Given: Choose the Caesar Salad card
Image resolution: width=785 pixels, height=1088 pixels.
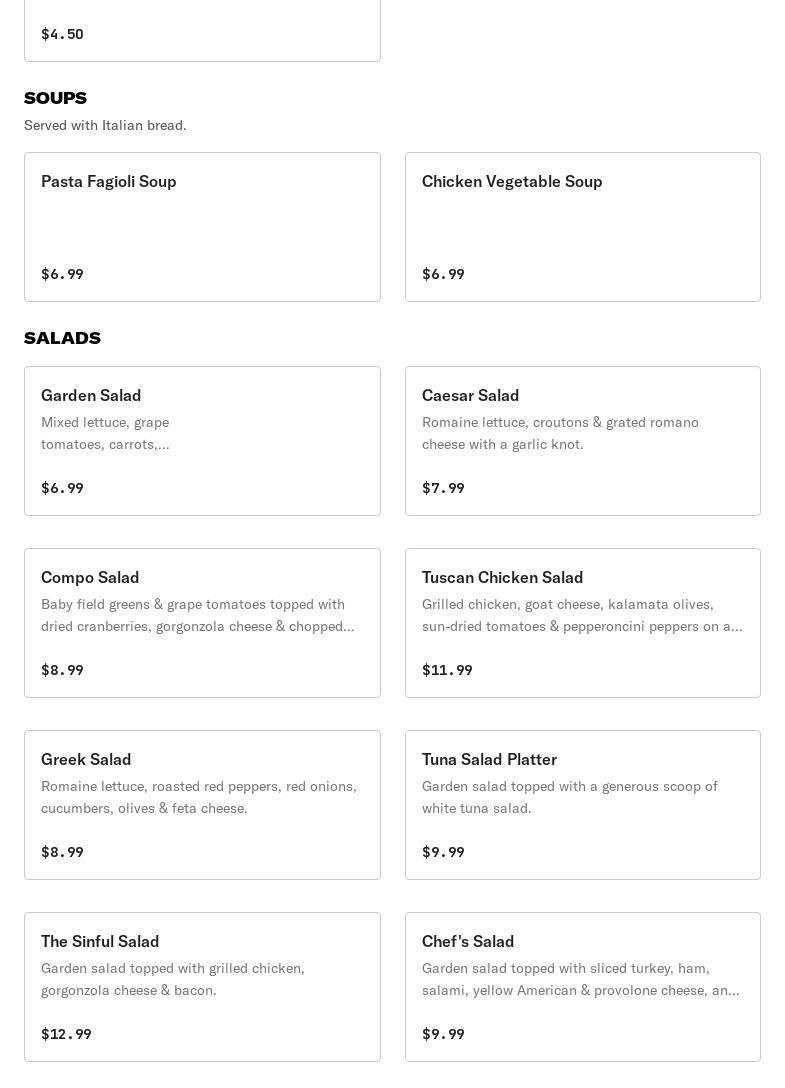Looking at the screenshot, I should tap(582, 441).
